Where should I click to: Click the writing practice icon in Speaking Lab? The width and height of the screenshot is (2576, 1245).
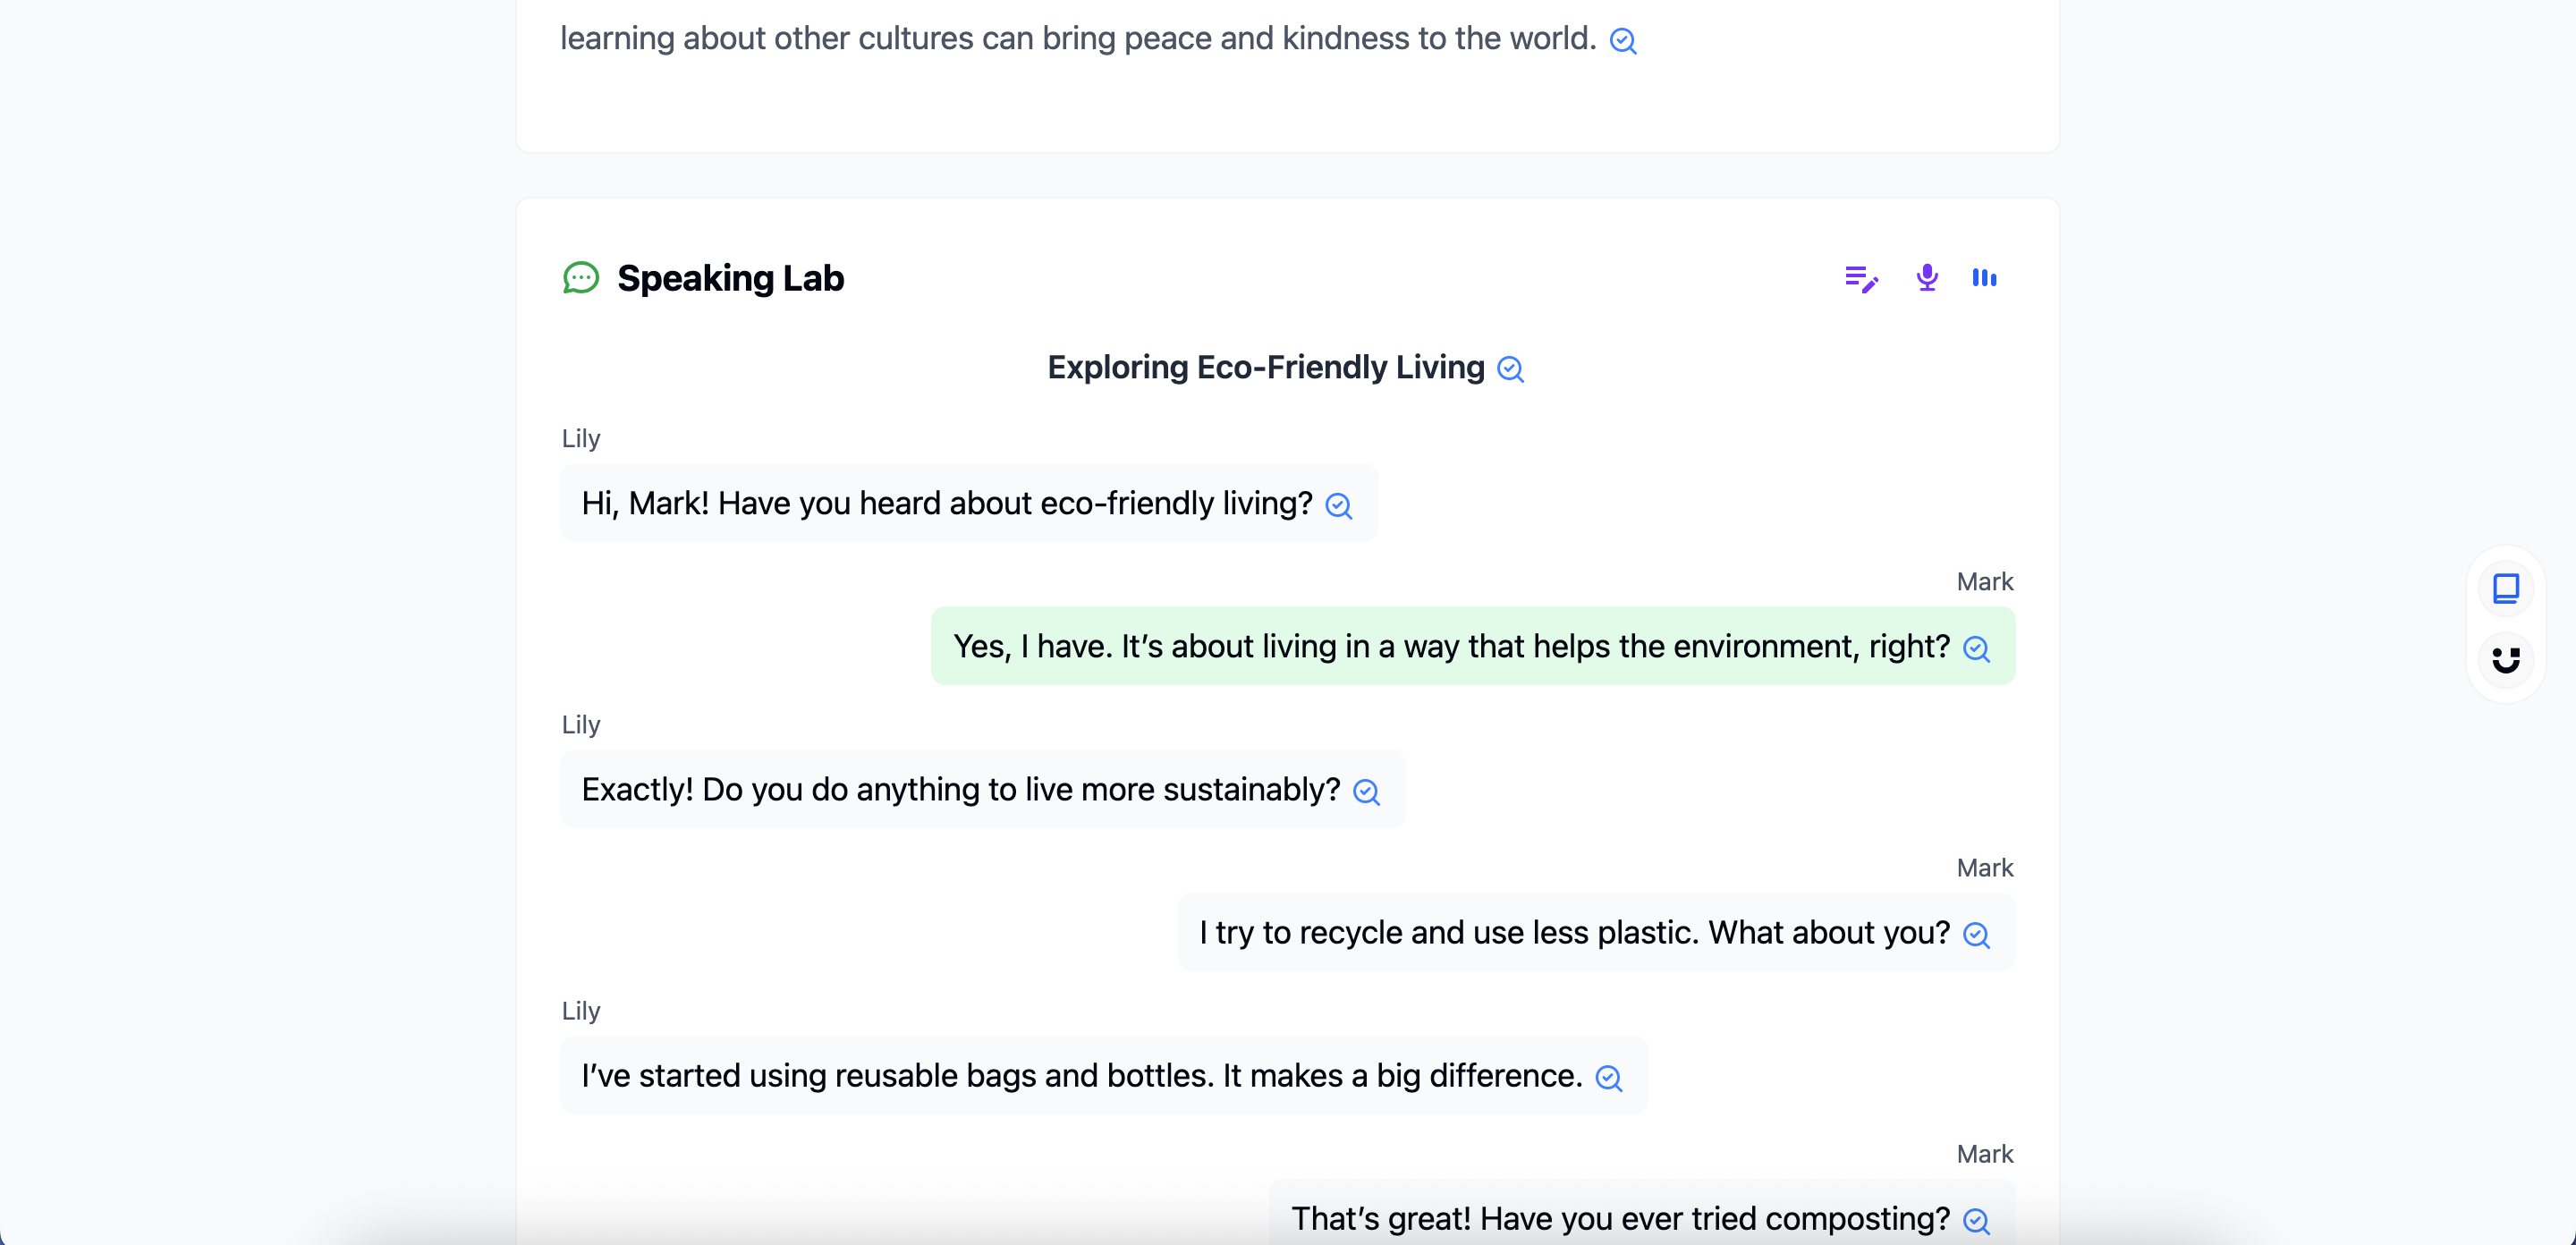tap(1861, 278)
